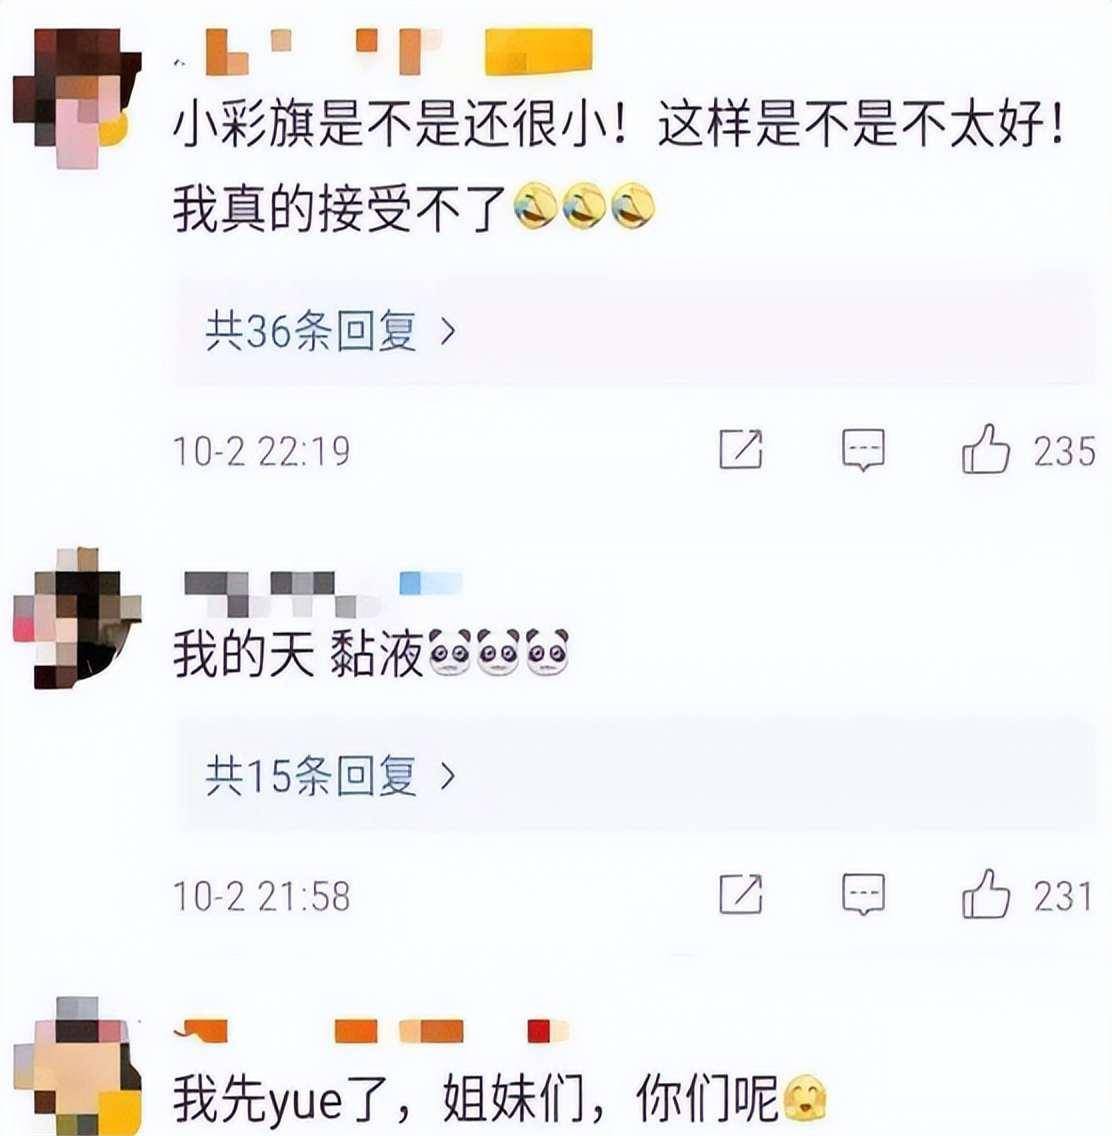Select the comment starting 小彩旗是不是还很小
Screen dimensions: 1112x1136
(x=619, y=167)
